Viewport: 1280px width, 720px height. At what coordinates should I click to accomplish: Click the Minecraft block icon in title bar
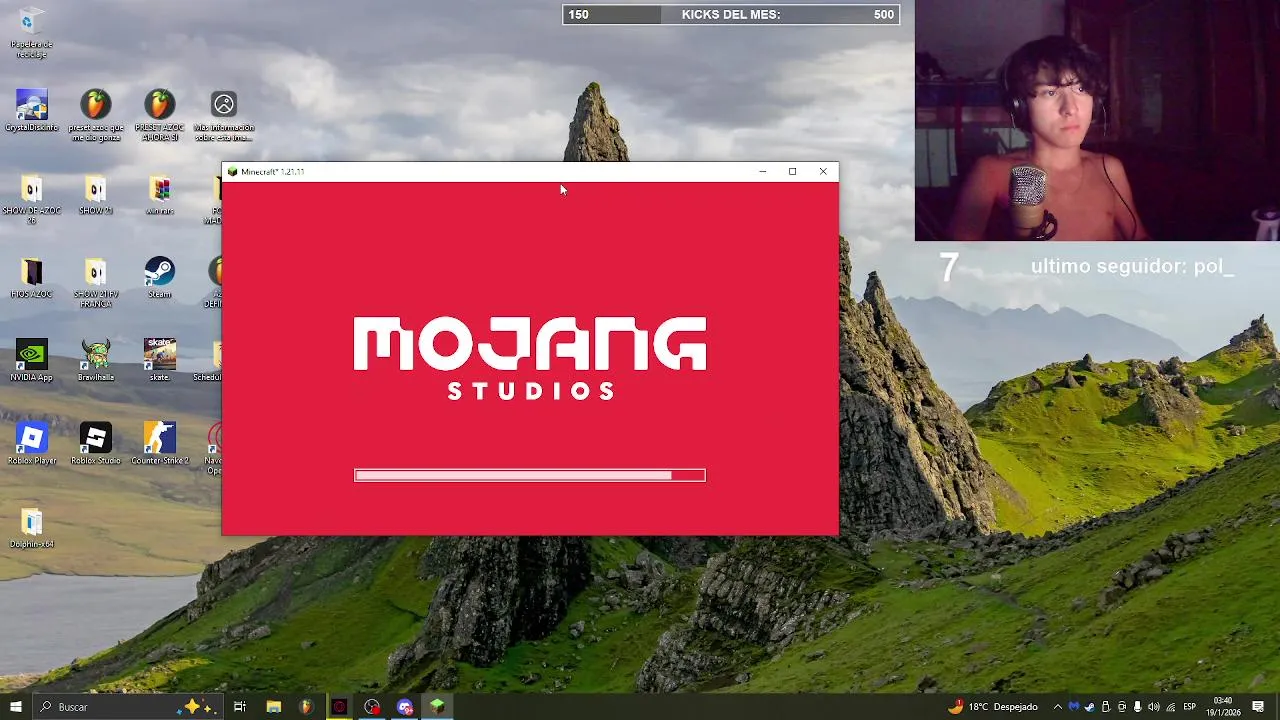click(232, 172)
